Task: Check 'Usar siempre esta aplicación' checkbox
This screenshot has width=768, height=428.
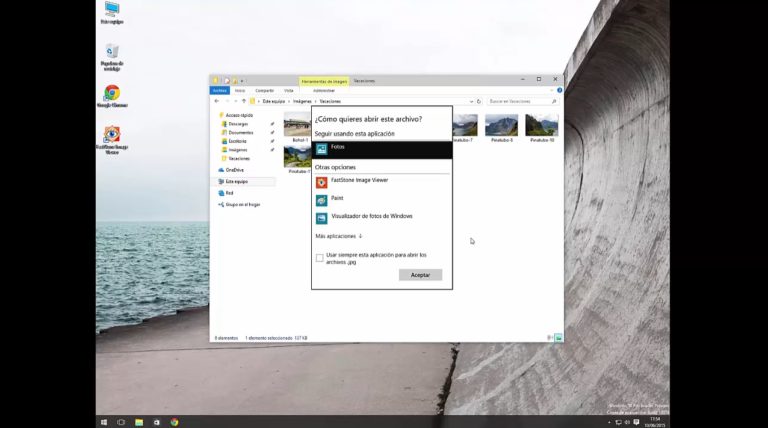Action: [320, 258]
